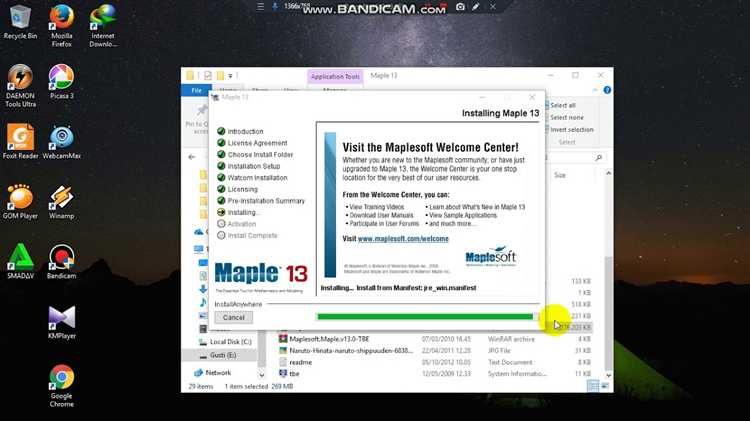Open Picasa 3 desktop shortcut
Image resolution: width=750 pixels, height=421 pixels.
(61, 82)
